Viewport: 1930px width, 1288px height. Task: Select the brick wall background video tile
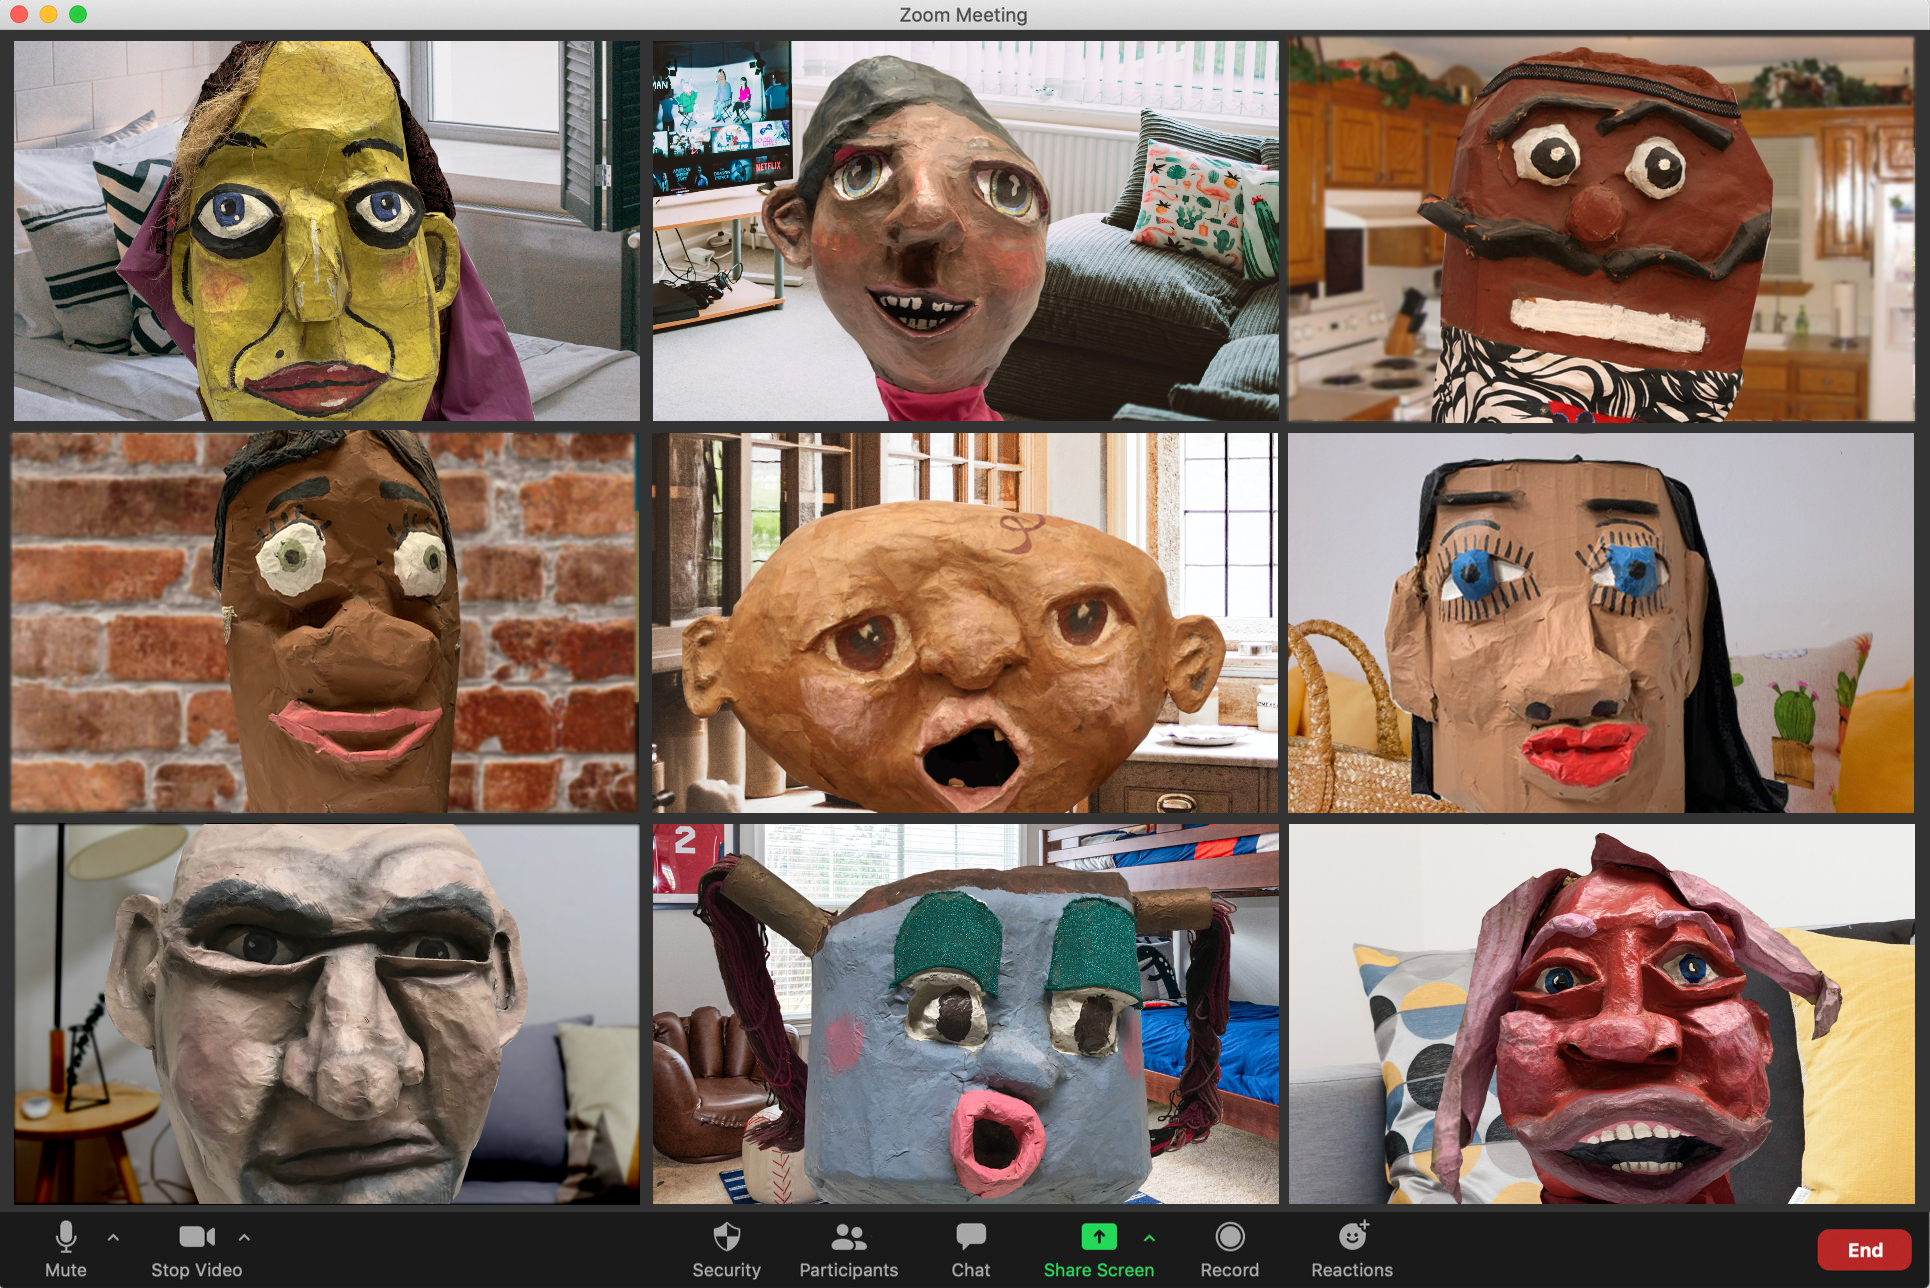[x=326, y=622]
